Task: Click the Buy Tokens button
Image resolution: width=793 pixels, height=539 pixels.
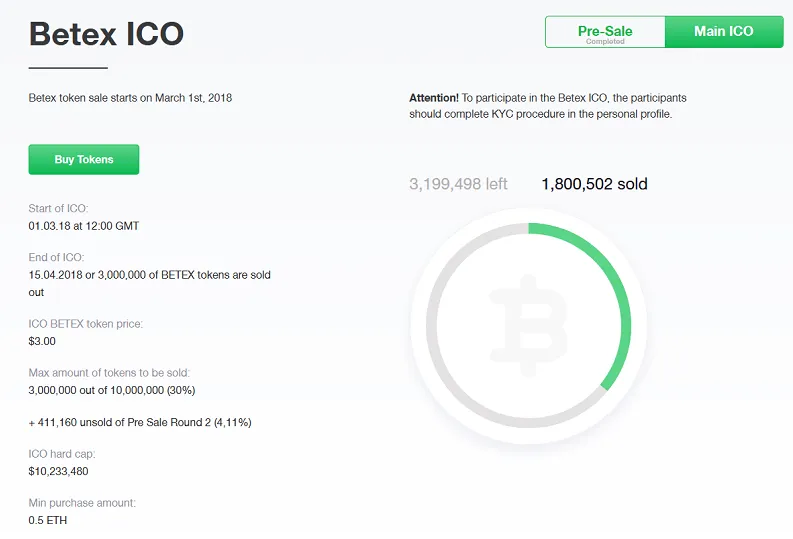Action: coord(84,159)
